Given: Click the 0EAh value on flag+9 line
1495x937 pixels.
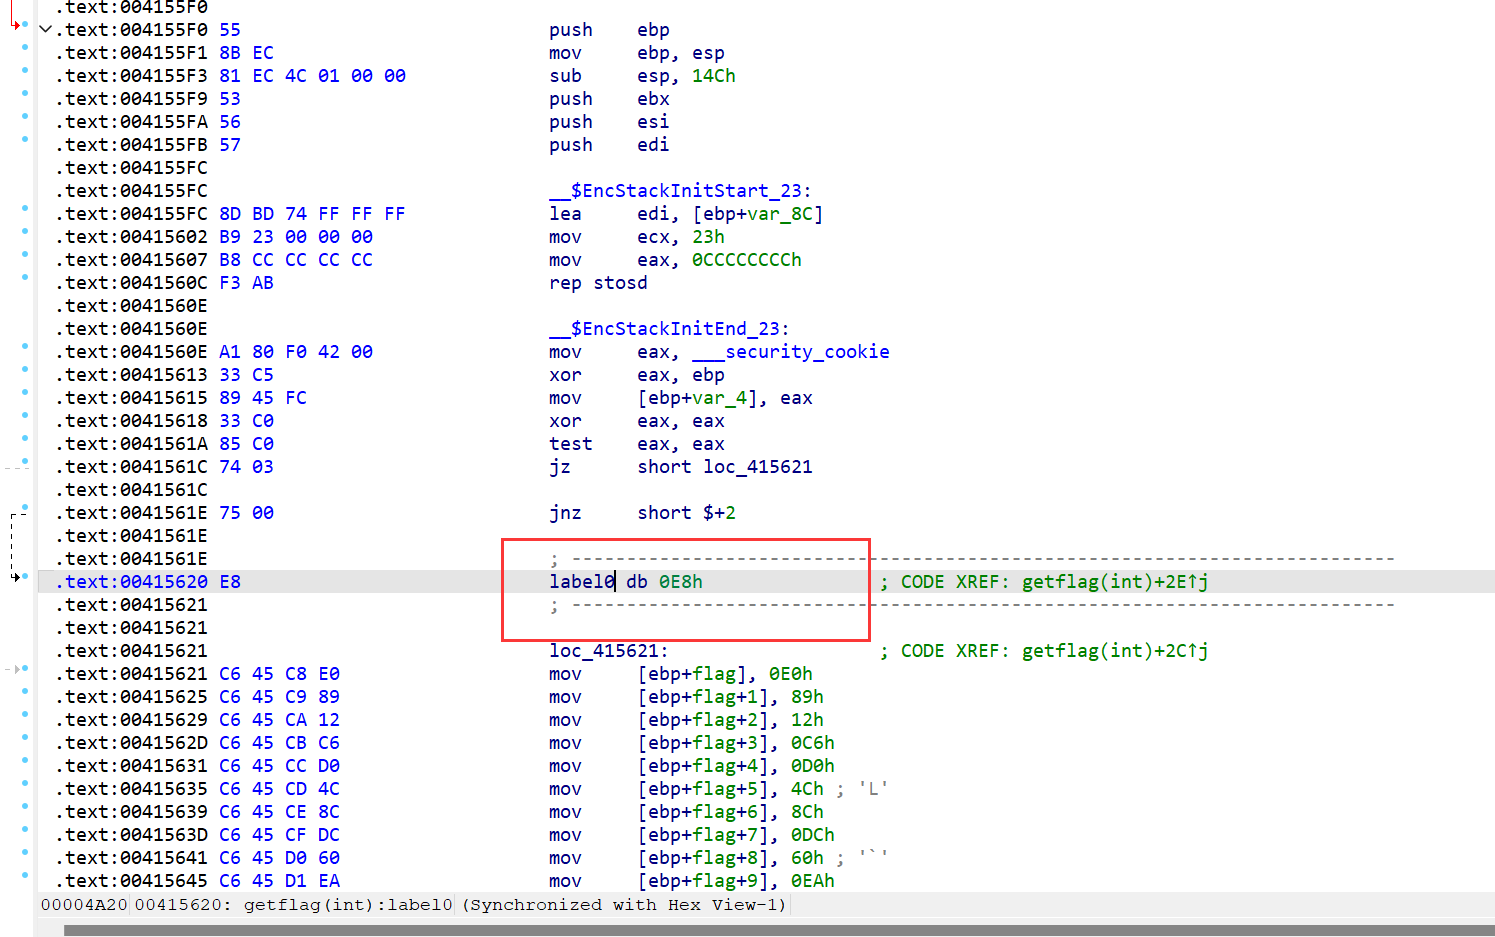Looking at the screenshot, I should pos(812,881).
